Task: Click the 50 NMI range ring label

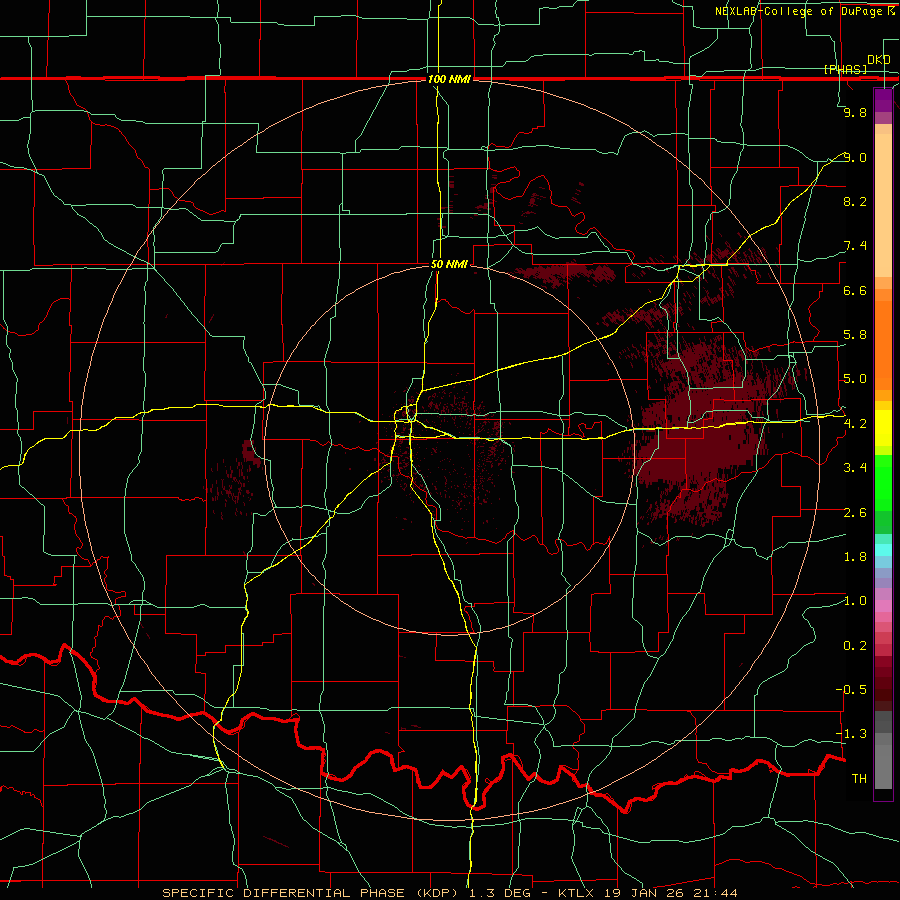Action: pos(449,264)
